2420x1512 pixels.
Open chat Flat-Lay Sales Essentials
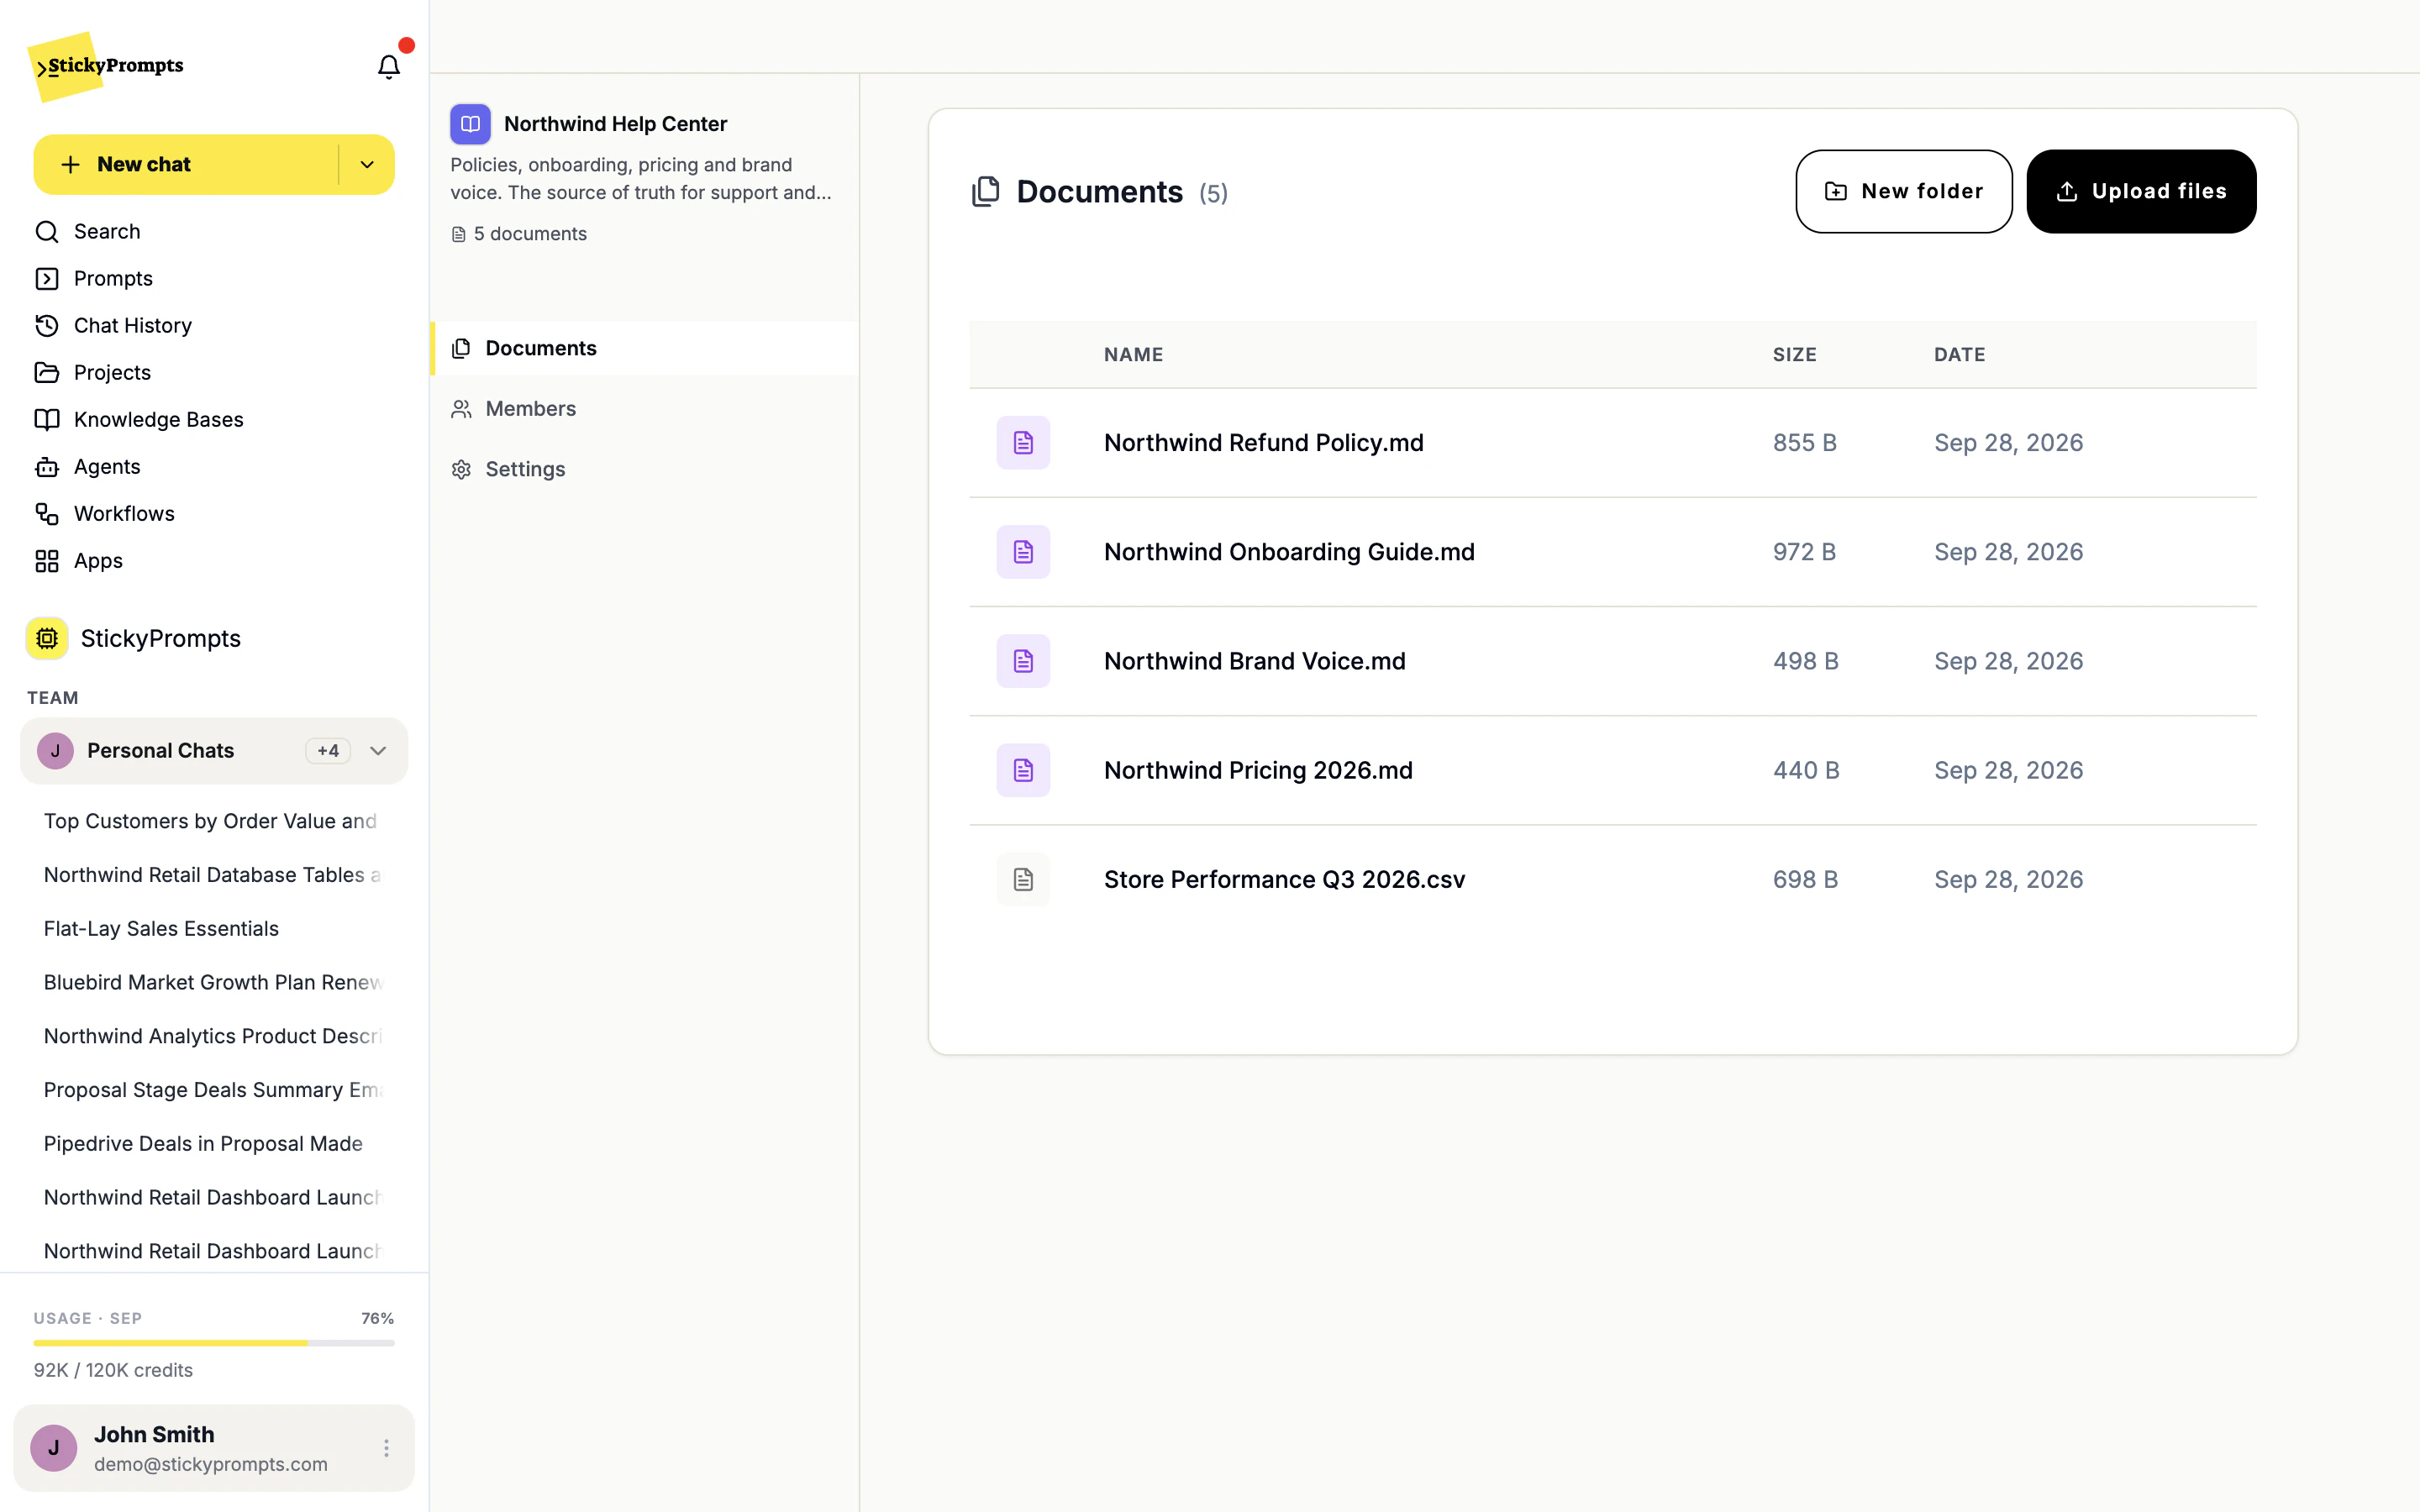(x=214, y=928)
